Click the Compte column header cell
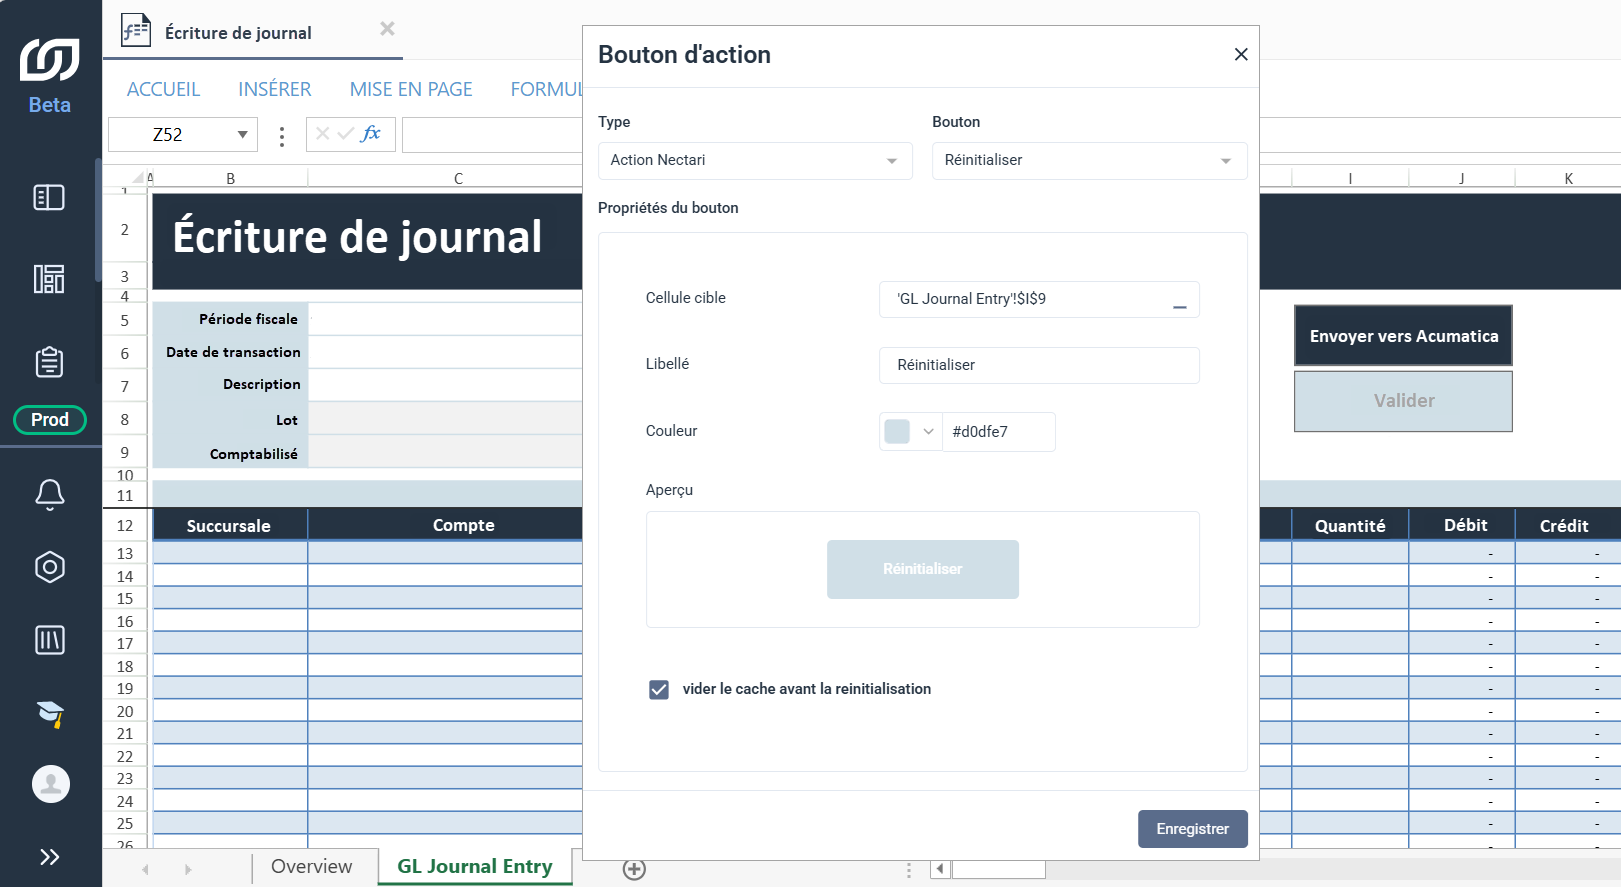Image resolution: width=1621 pixels, height=887 pixels. coord(445,525)
